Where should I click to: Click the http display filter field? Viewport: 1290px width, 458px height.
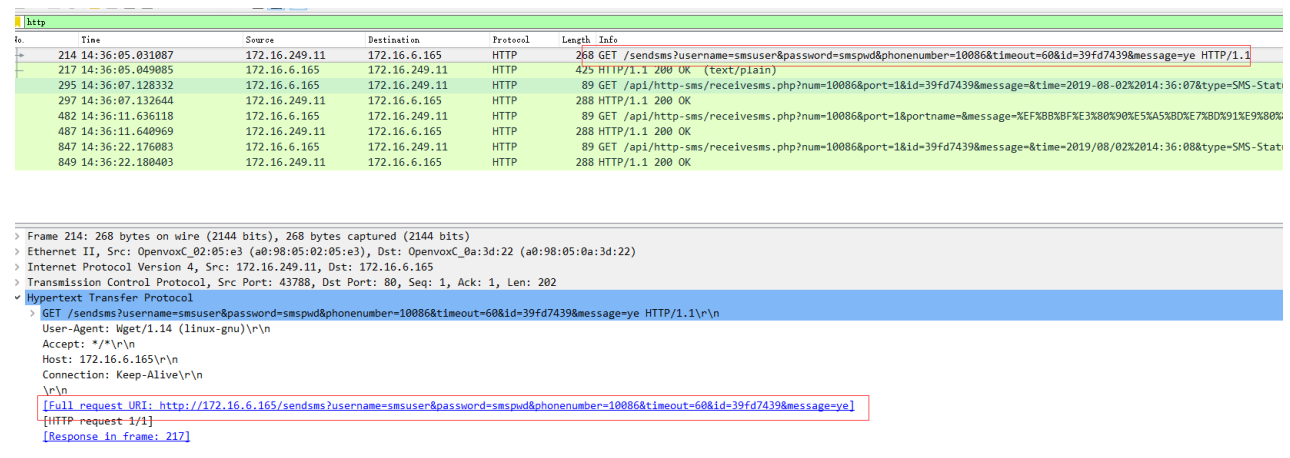(x=654, y=22)
